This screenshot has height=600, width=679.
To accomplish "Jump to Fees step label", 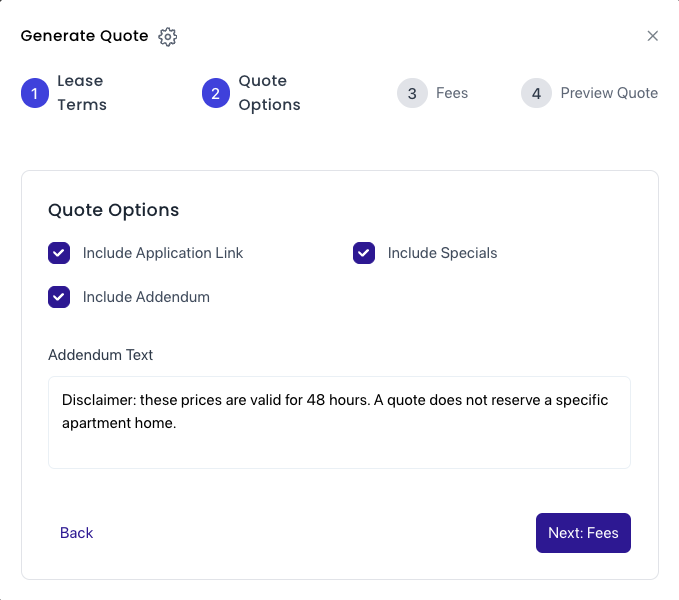I will 452,93.
